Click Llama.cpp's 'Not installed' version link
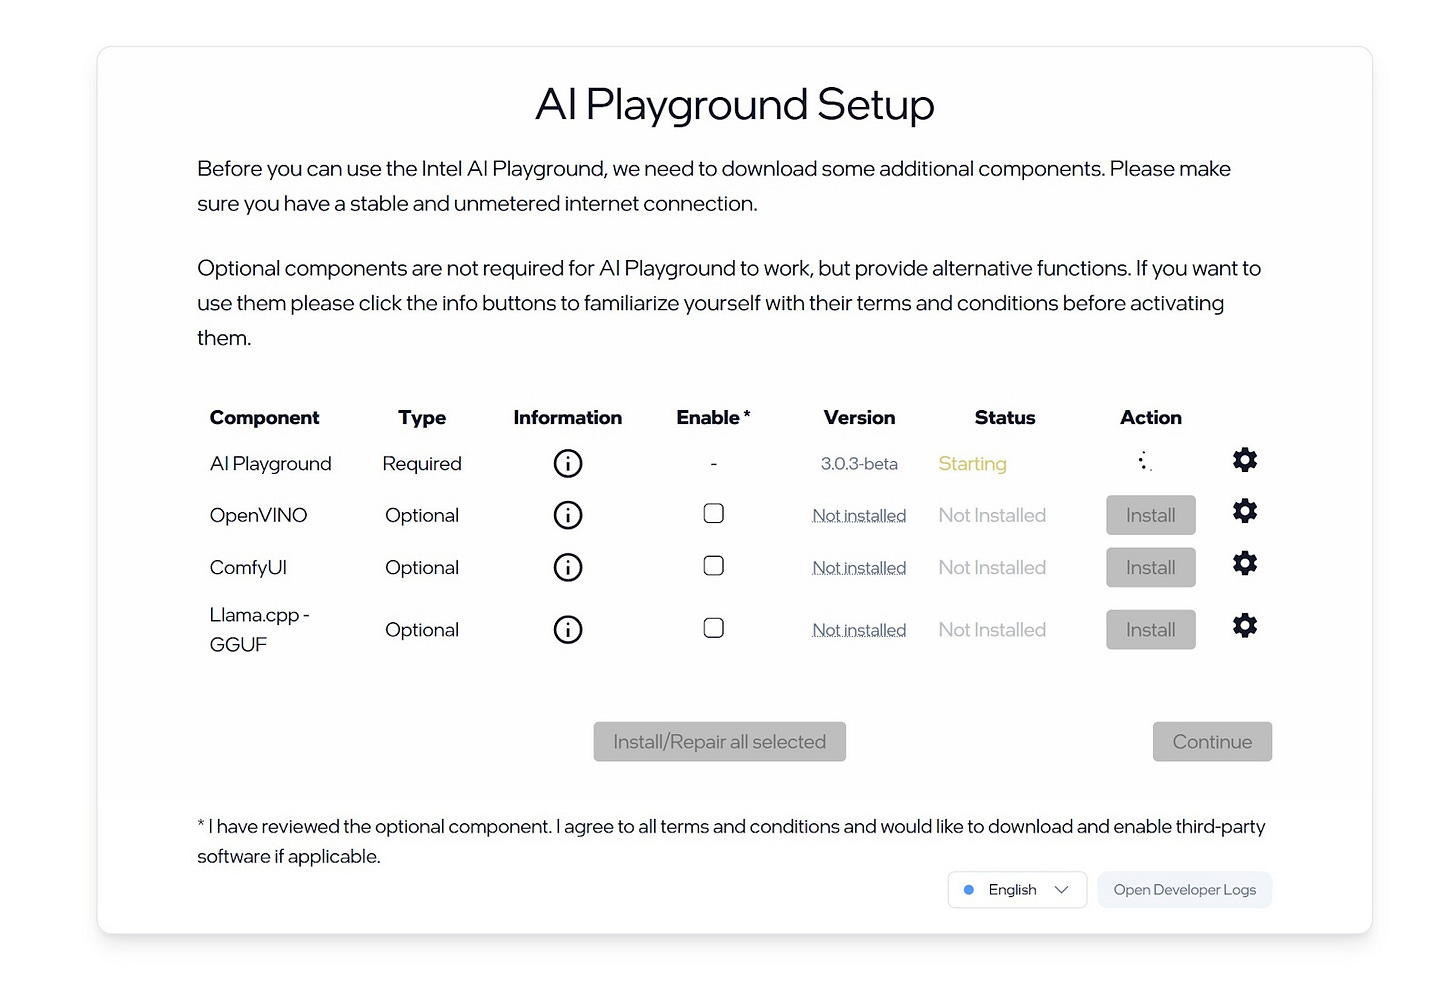 tap(859, 630)
